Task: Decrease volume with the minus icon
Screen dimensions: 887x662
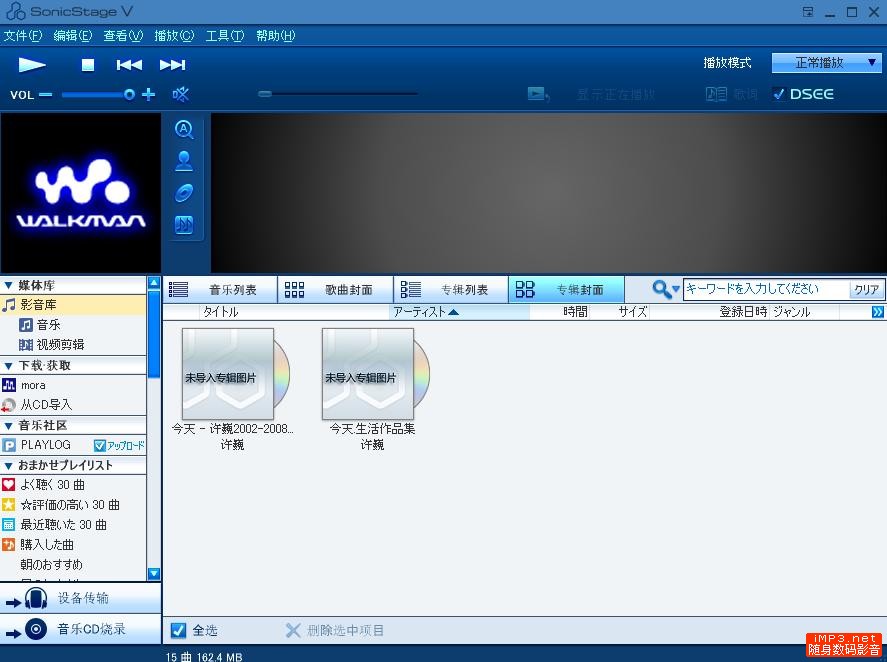Action: pos(46,94)
